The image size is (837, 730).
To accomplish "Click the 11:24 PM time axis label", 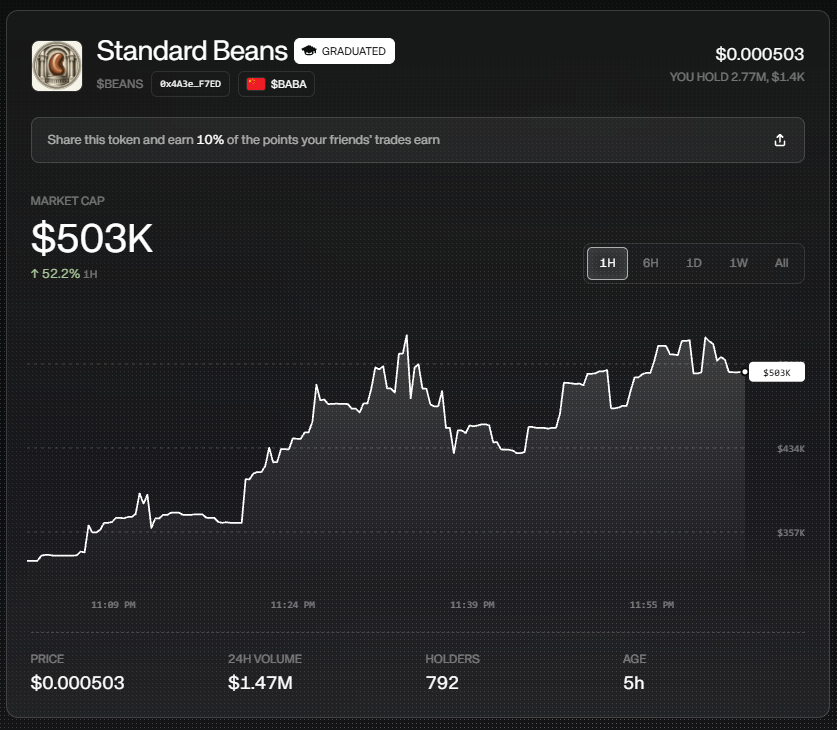I will pos(293,605).
